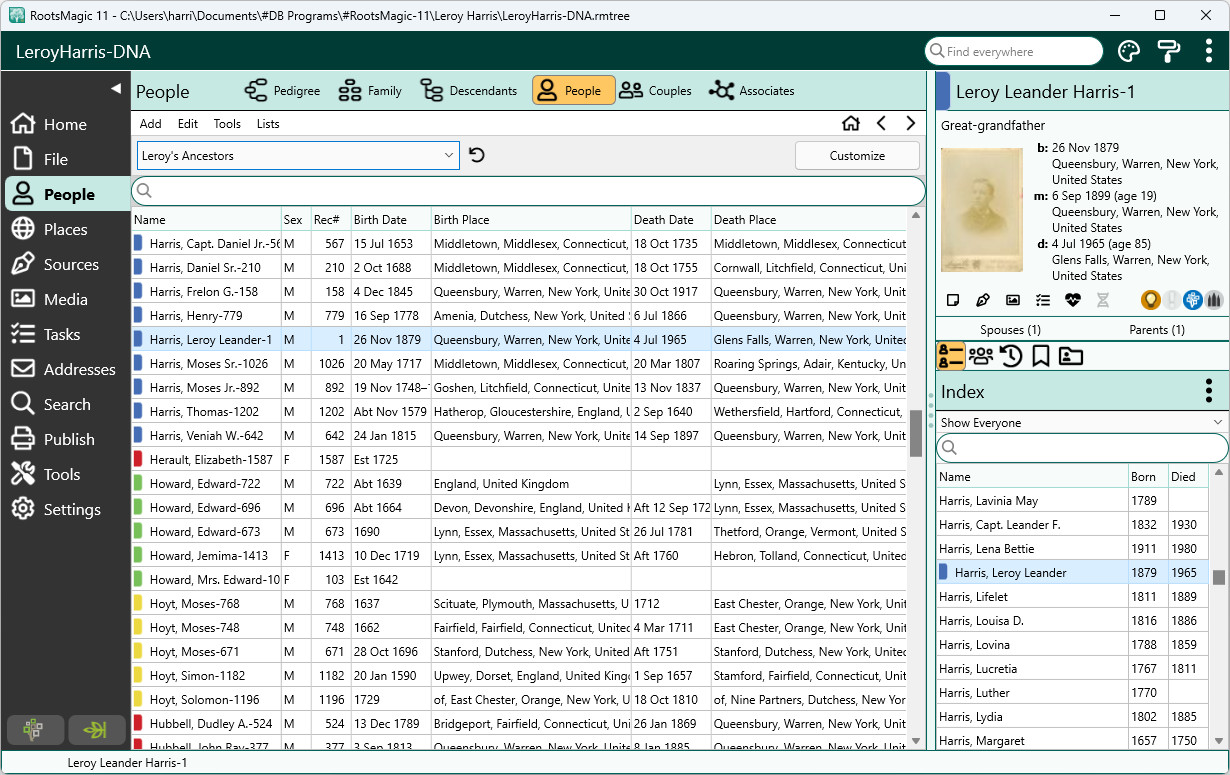Open the history clock icon in side panel

[x=1011, y=356]
